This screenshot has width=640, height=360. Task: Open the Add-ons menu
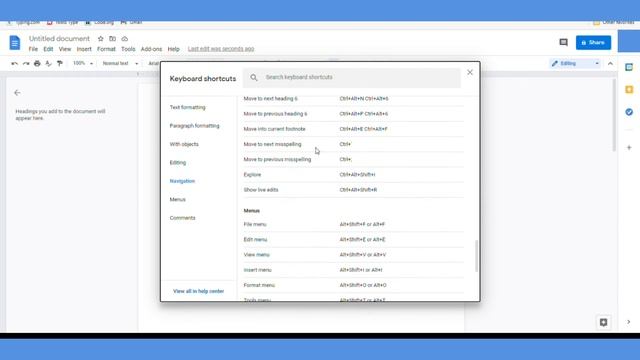pyautogui.click(x=151, y=49)
